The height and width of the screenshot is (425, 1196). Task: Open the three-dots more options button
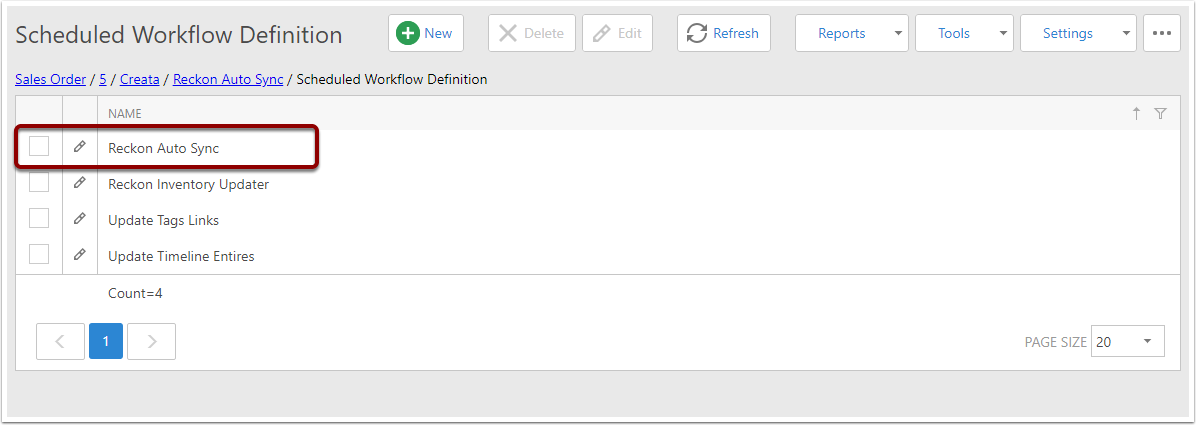1162,34
